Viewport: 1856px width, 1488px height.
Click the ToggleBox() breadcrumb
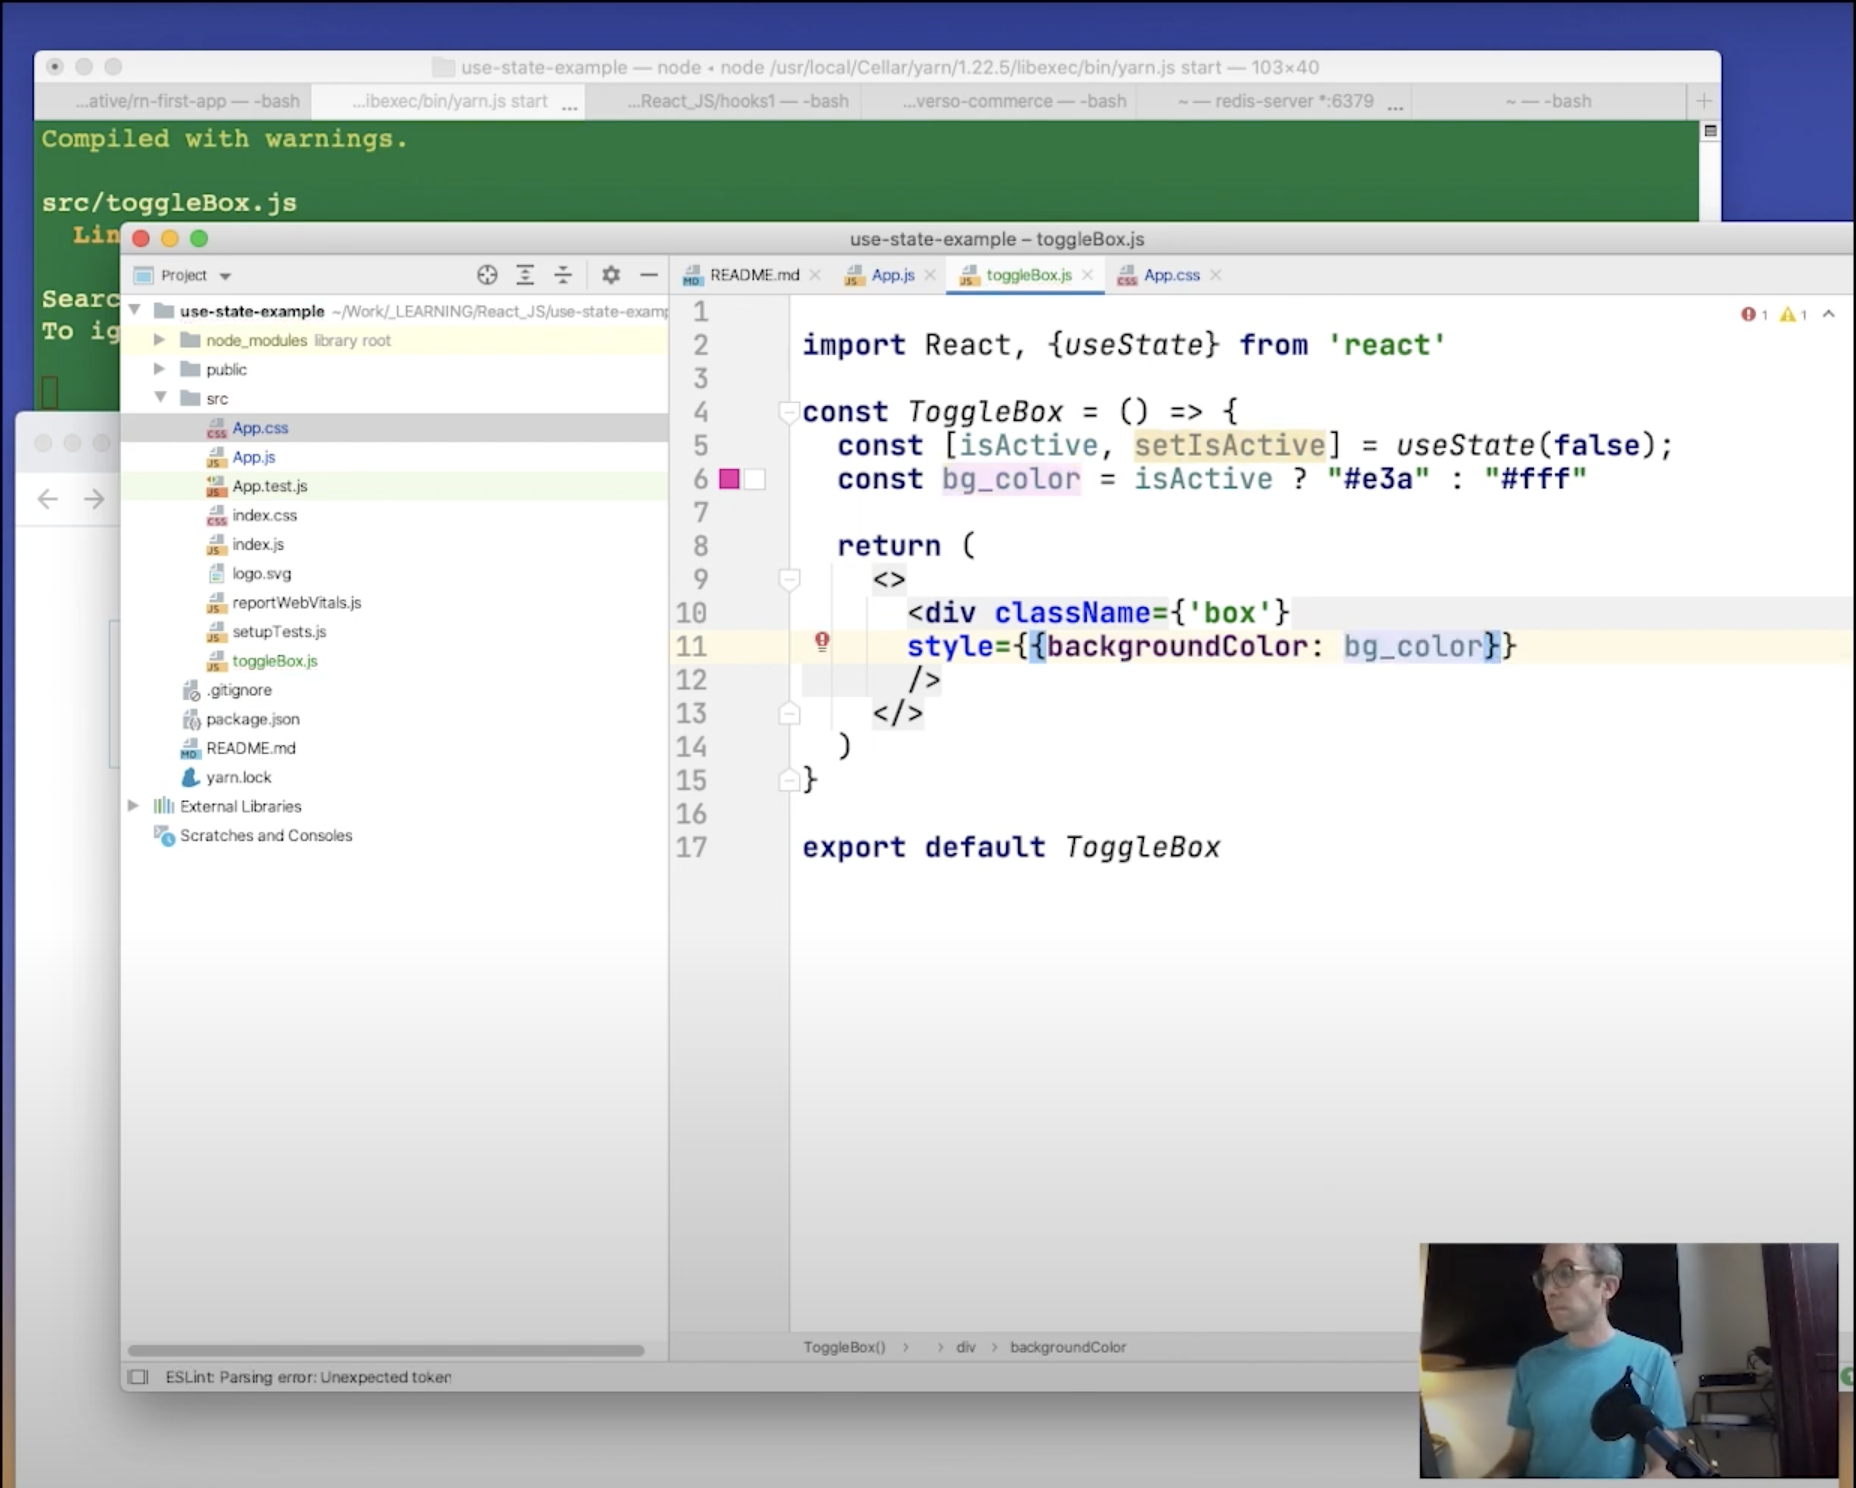(x=844, y=1347)
